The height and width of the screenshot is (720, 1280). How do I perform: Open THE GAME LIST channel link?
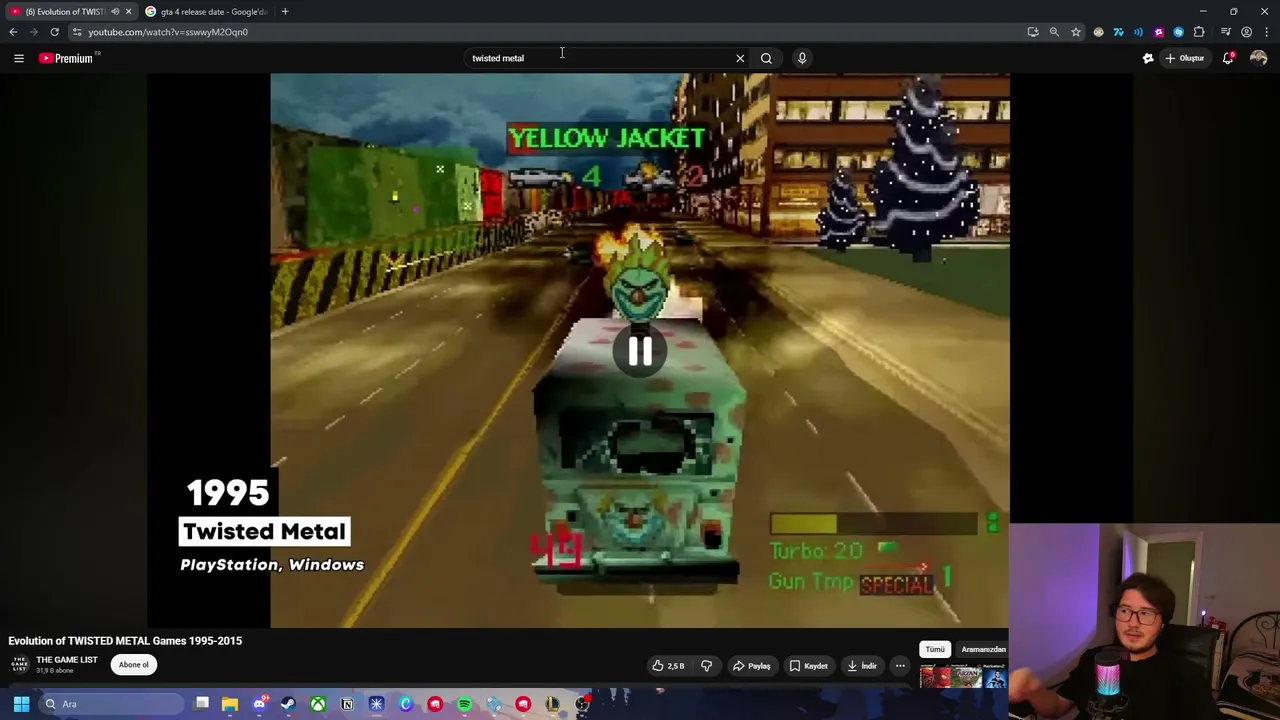pos(67,660)
